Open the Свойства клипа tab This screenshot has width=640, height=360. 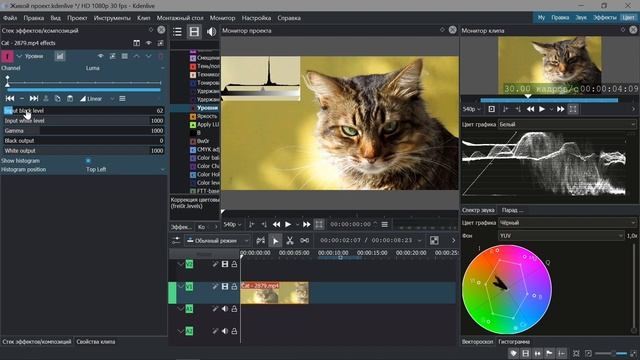[x=96, y=342]
